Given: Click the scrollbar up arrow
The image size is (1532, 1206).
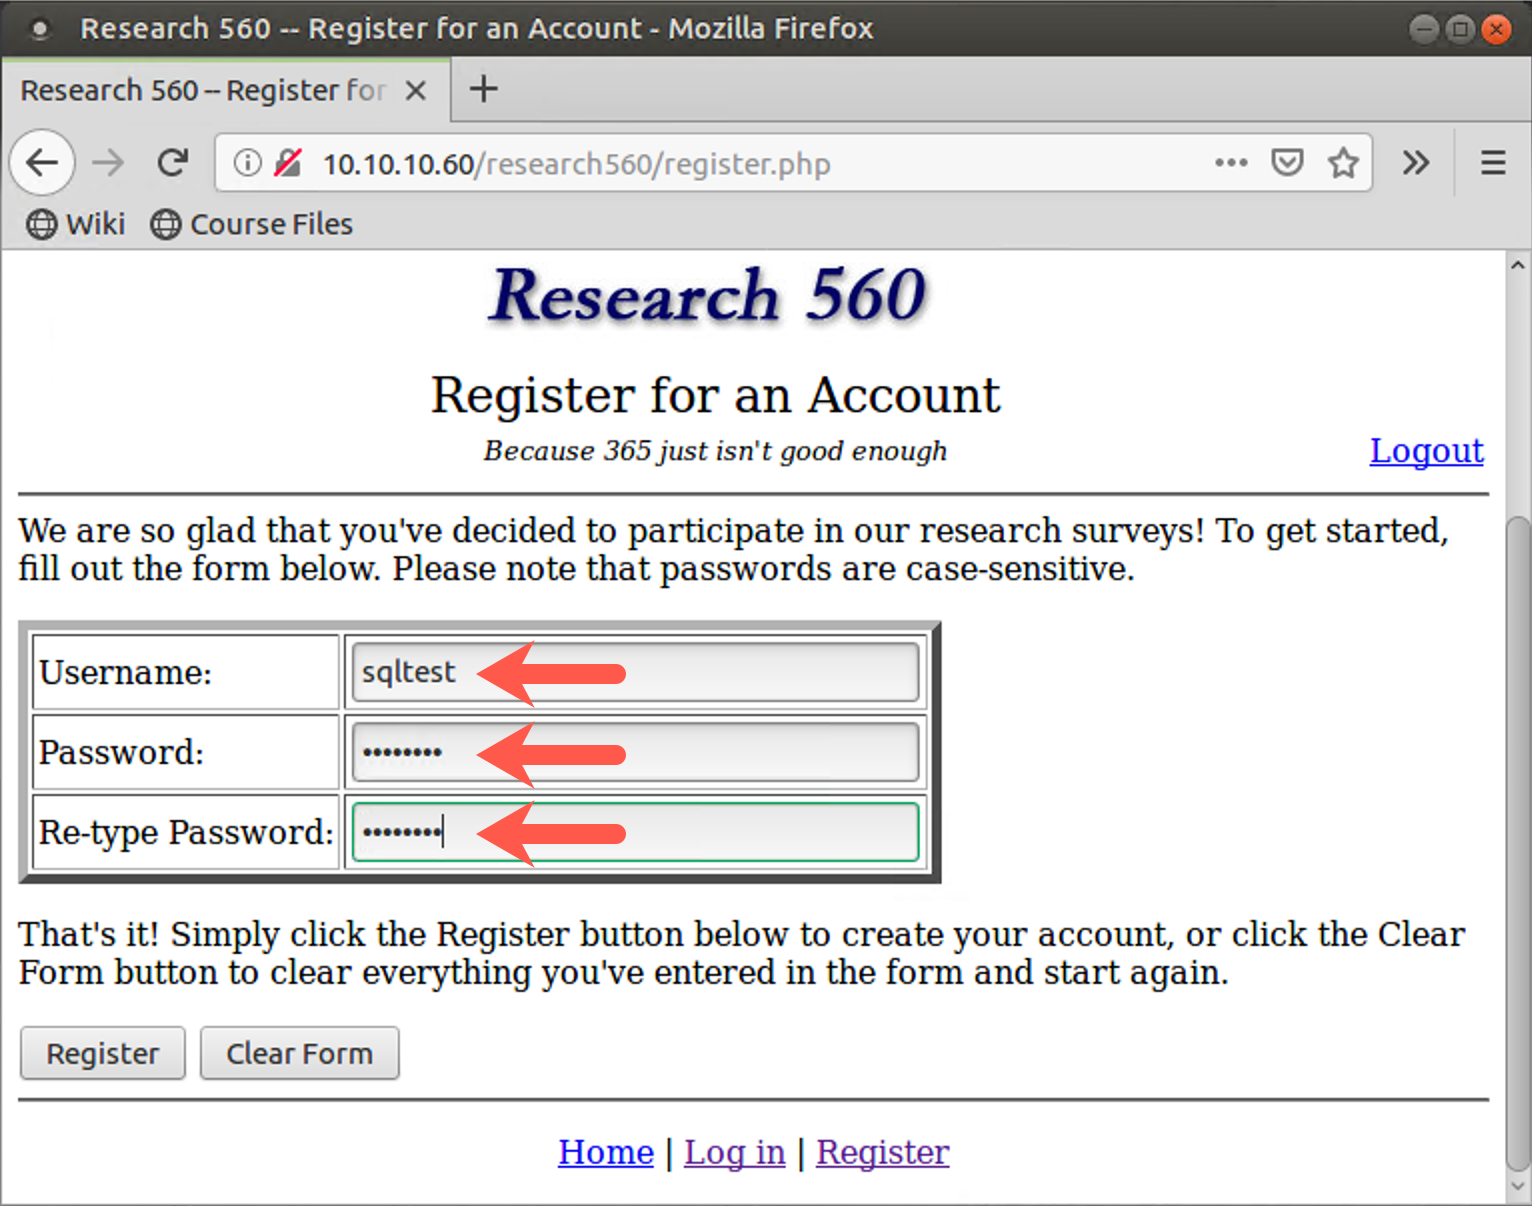Looking at the screenshot, I should click(1516, 264).
